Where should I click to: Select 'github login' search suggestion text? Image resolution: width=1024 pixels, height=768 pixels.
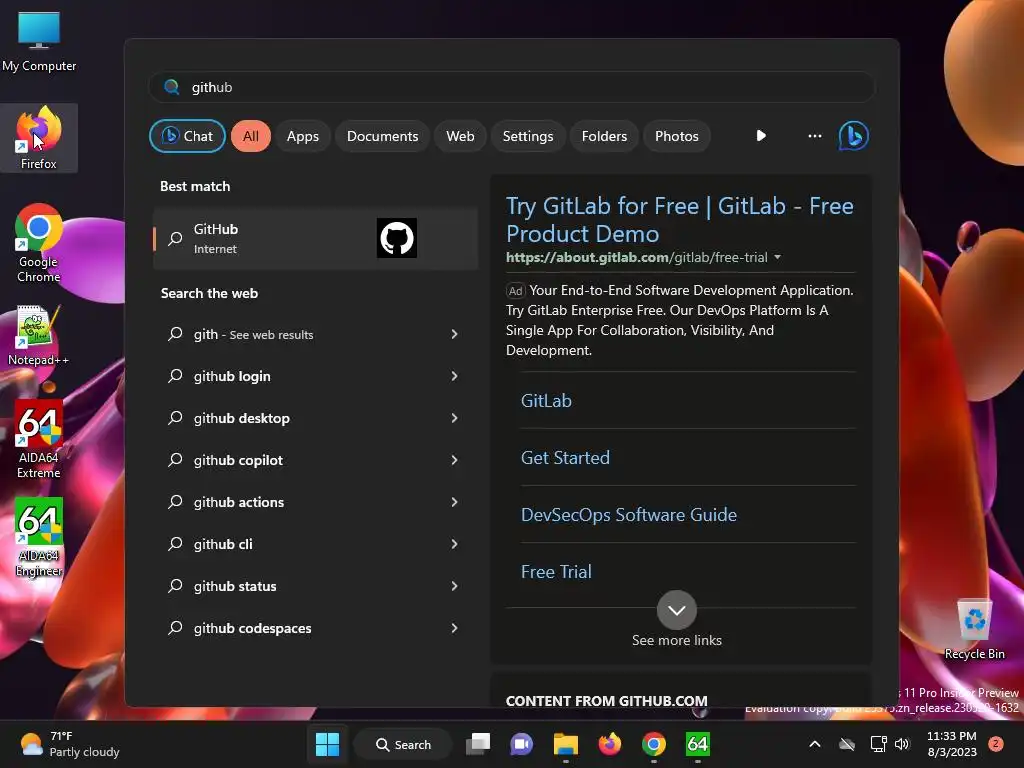232,376
